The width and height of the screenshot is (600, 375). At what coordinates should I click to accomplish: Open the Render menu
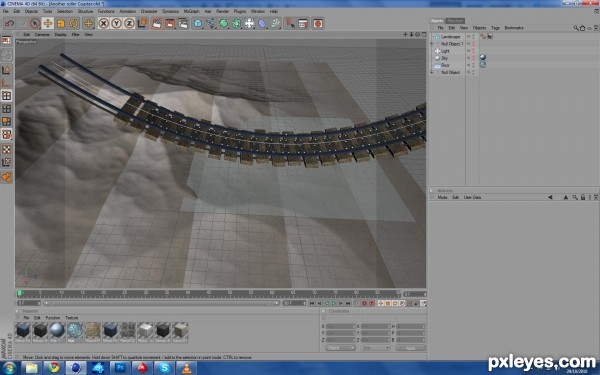coord(222,11)
